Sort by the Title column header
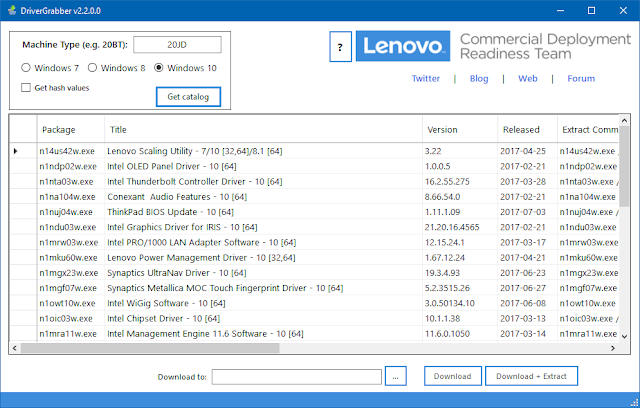The image size is (640, 408). pyautogui.click(x=263, y=129)
